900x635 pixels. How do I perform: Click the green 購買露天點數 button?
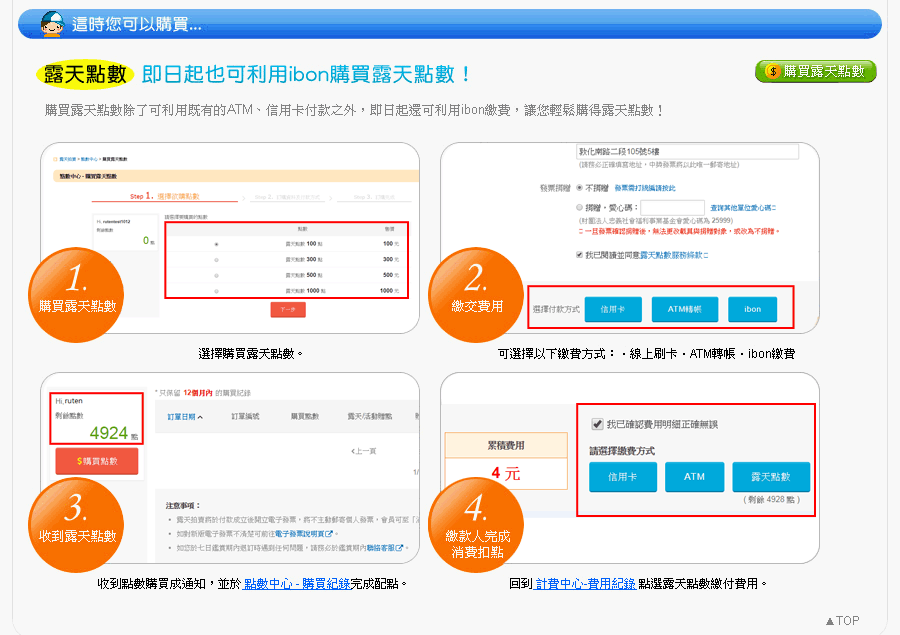(815, 72)
